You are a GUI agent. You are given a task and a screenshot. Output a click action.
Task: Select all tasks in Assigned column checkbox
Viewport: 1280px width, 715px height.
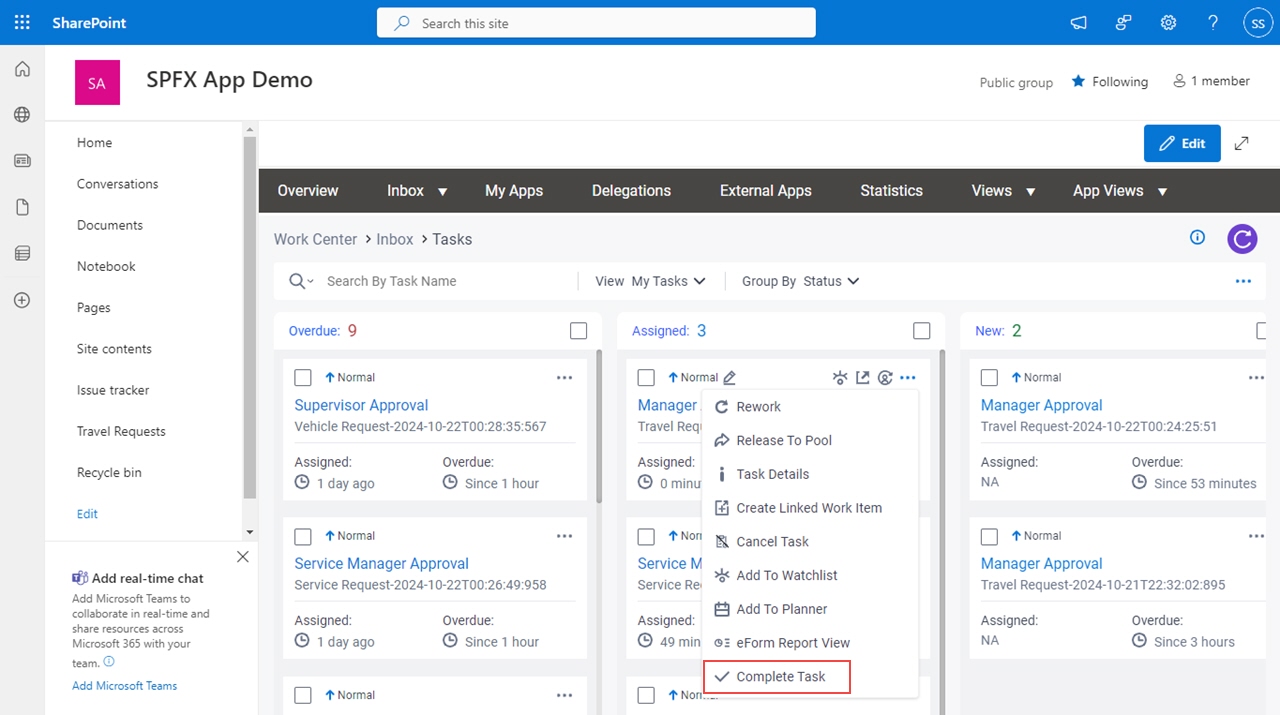pos(922,331)
